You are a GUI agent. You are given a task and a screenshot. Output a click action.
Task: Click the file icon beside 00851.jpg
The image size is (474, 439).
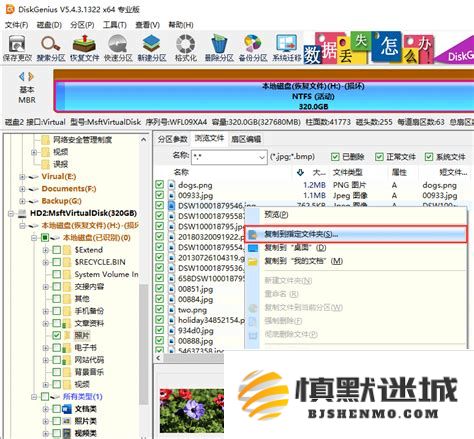(171, 289)
